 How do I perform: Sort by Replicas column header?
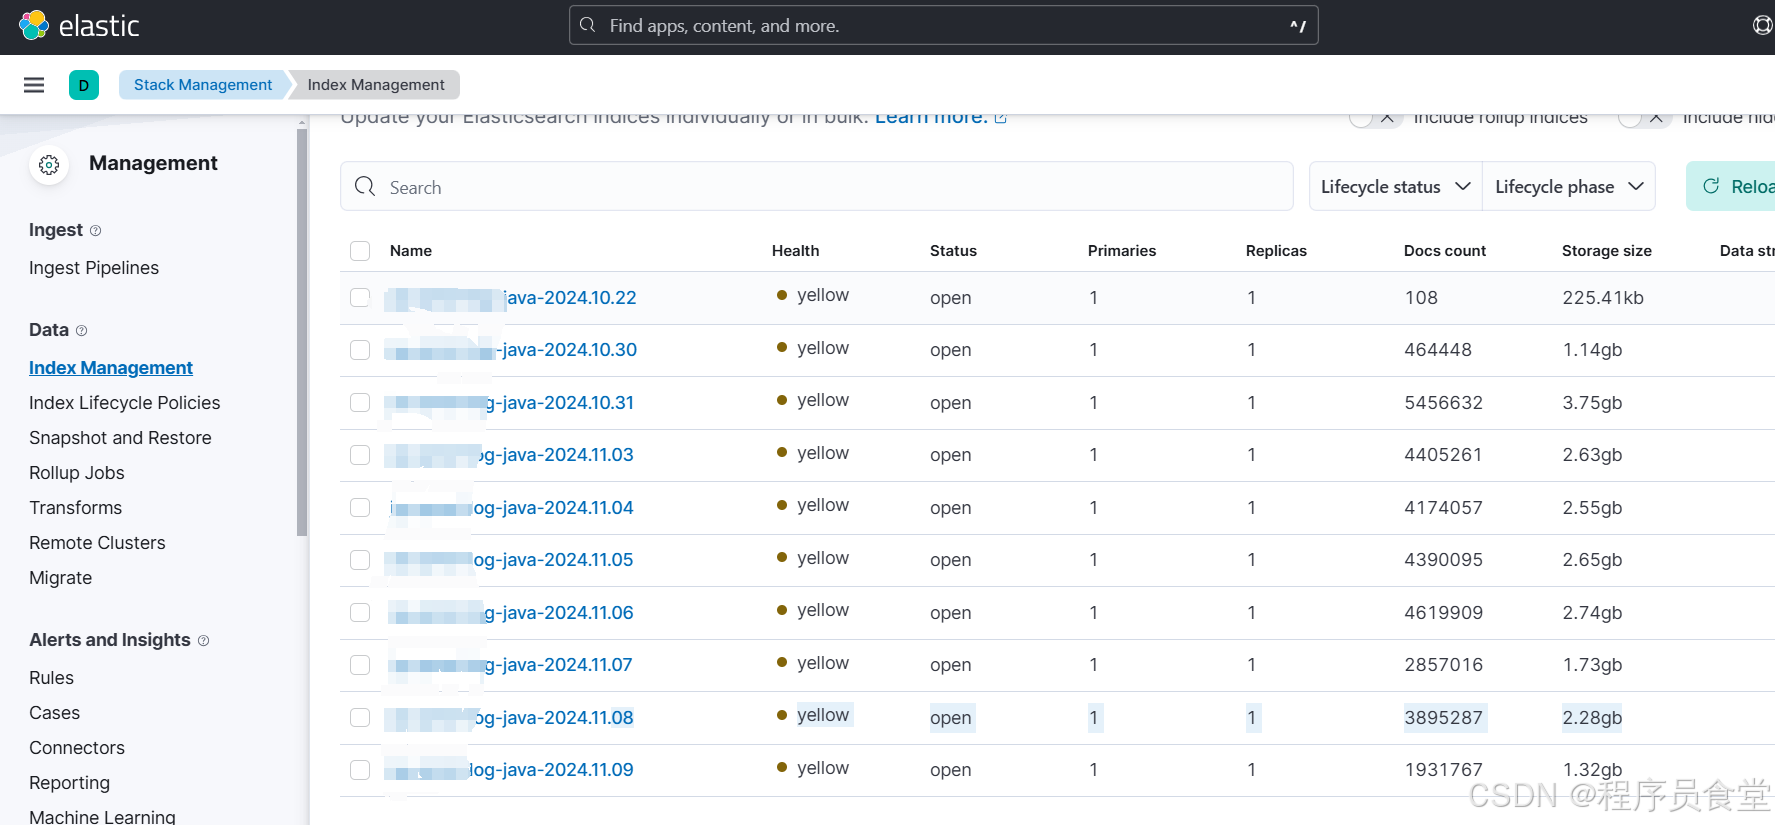pos(1276,251)
